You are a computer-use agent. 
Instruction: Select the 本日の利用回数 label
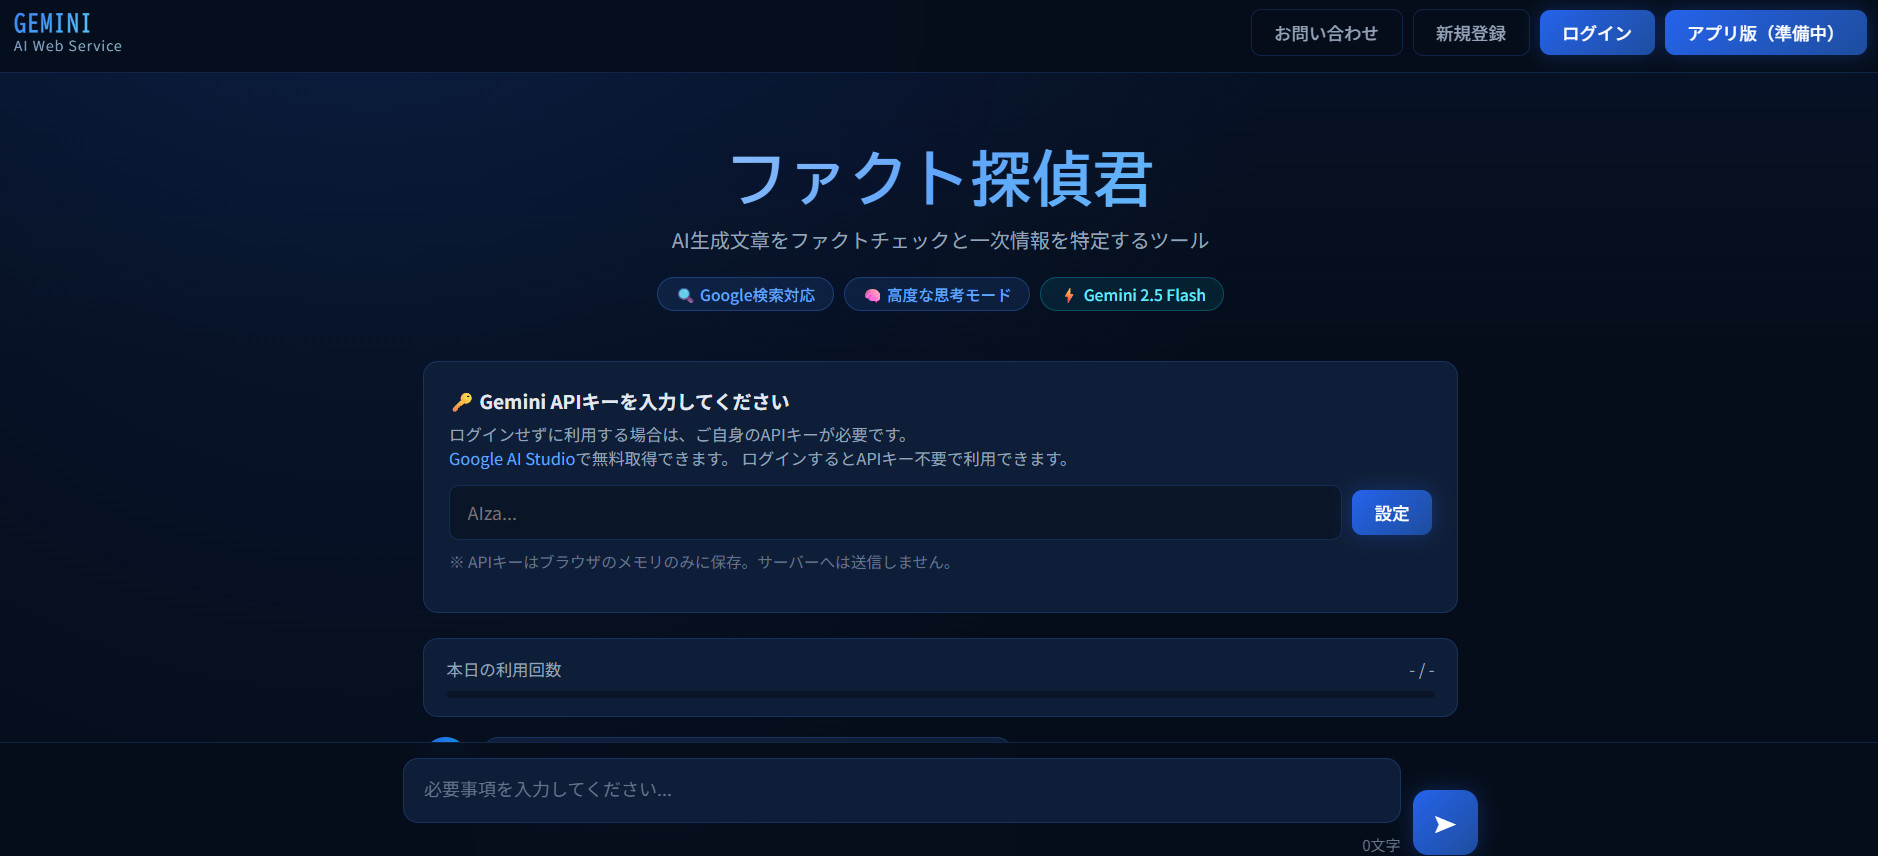504,670
